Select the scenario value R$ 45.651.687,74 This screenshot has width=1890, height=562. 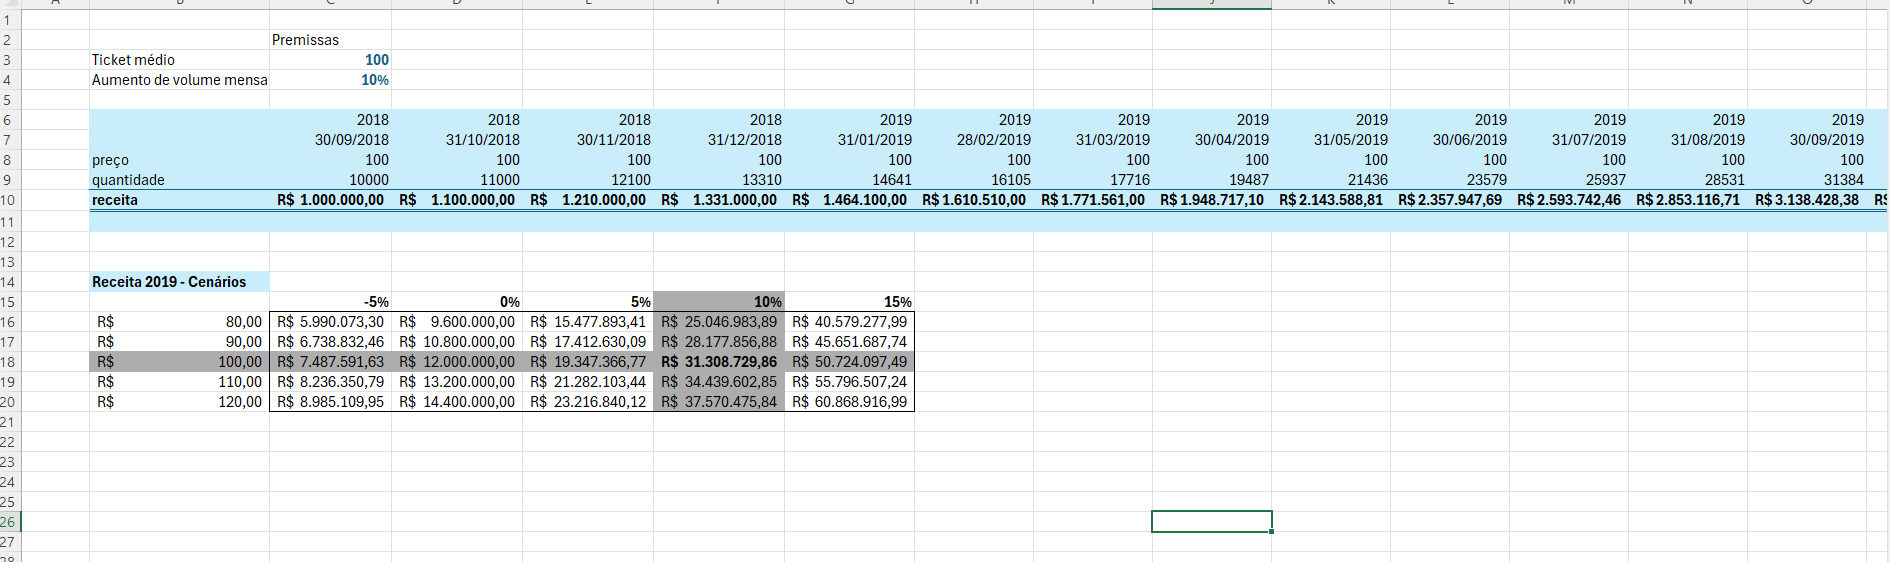(849, 342)
